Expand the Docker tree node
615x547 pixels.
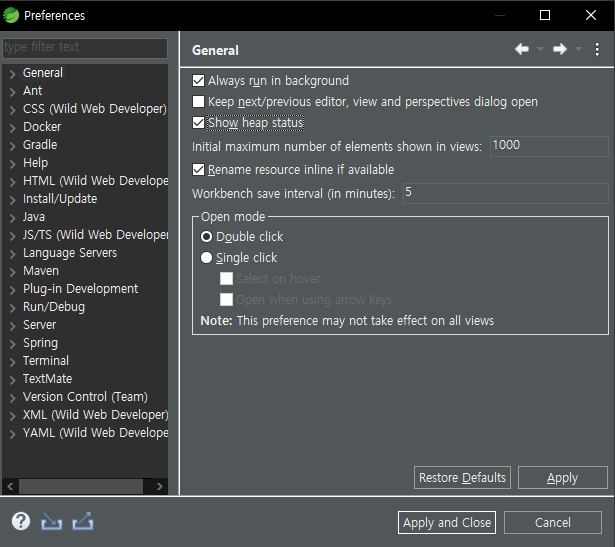[13, 128]
